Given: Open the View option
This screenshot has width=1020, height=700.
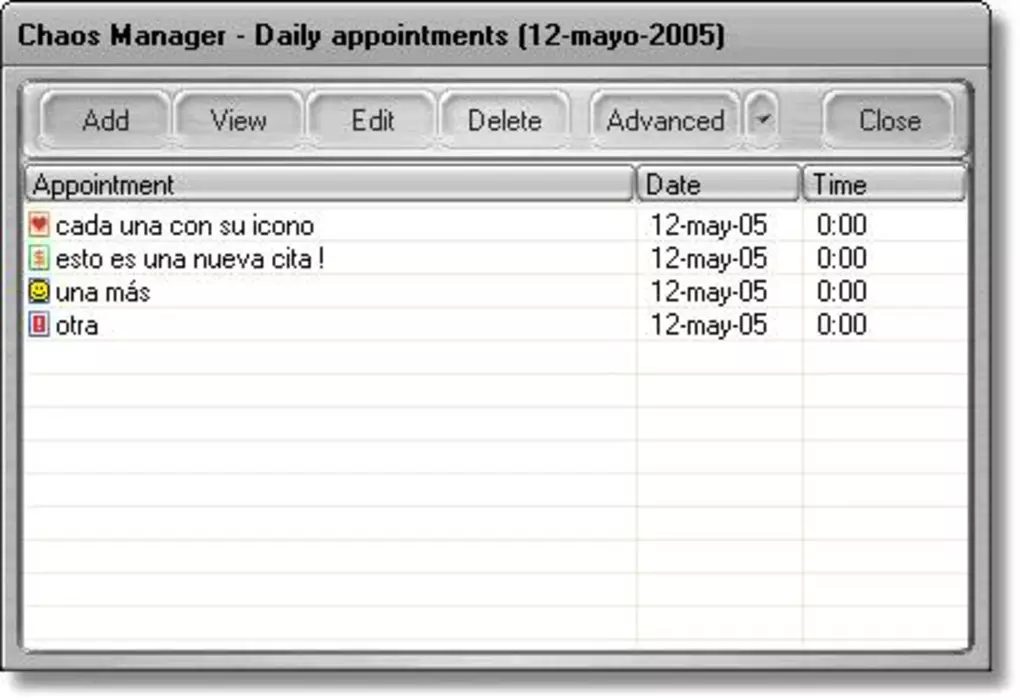Looking at the screenshot, I should point(237,120).
